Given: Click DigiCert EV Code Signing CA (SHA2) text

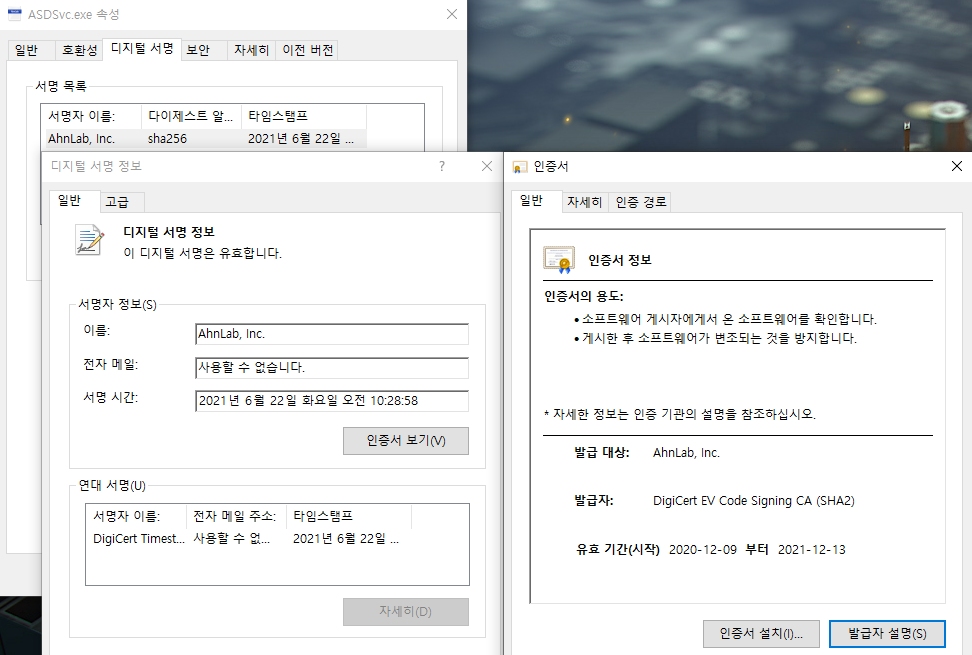Looking at the screenshot, I should [754, 501].
